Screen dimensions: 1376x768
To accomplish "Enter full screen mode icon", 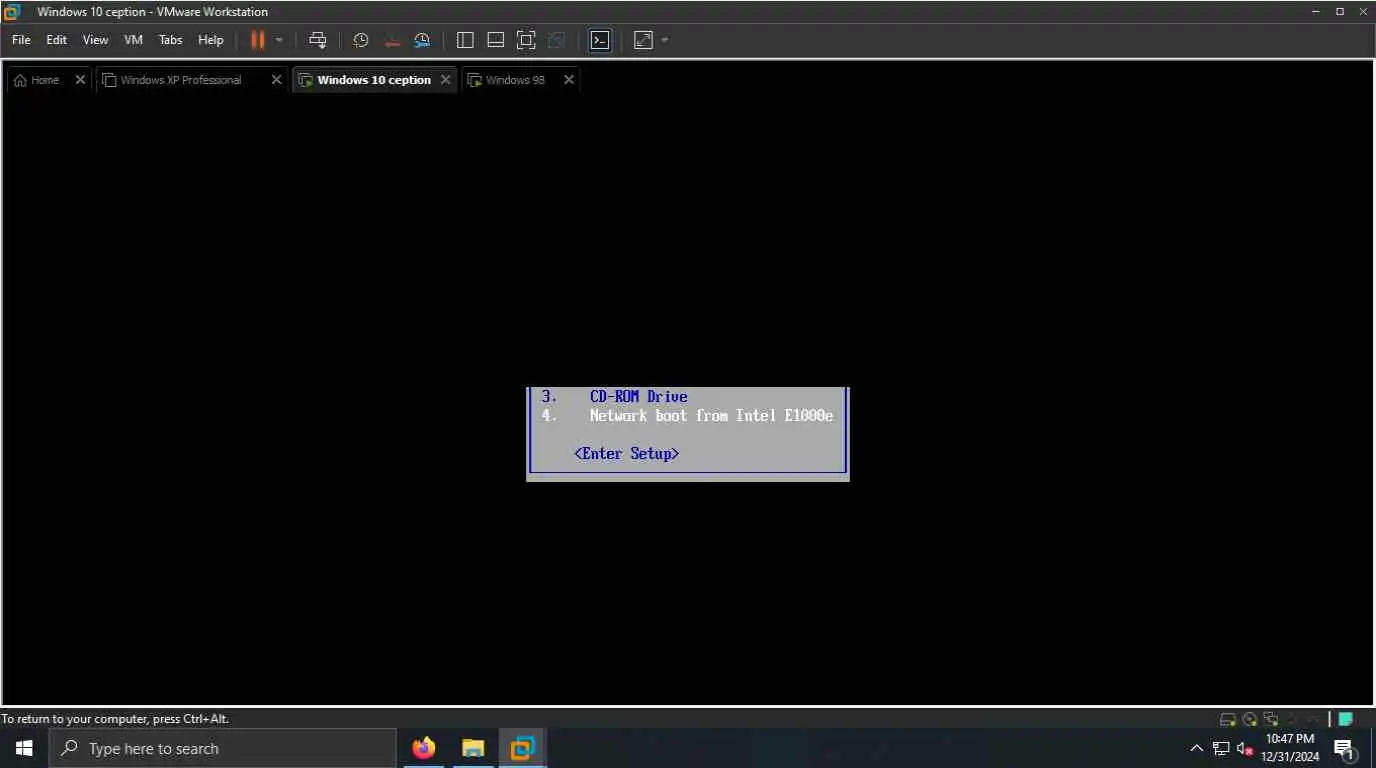I will coord(526,40).
